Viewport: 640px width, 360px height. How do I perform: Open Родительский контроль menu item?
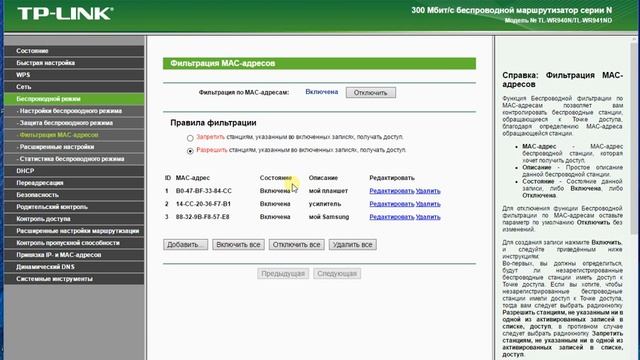(x=74, y=207)
